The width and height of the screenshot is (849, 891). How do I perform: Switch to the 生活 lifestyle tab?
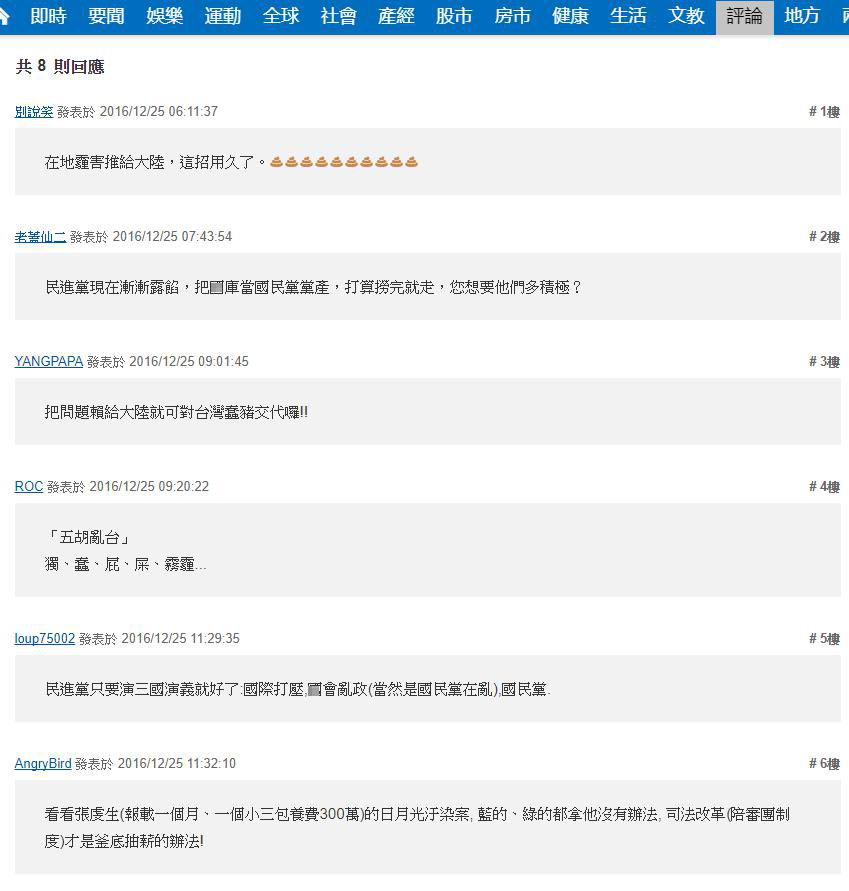[x=628, y=16]
